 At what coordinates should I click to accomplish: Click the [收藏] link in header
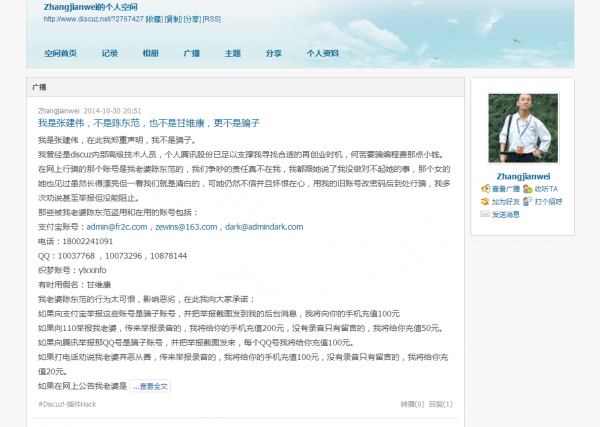(x=154, y=19)
